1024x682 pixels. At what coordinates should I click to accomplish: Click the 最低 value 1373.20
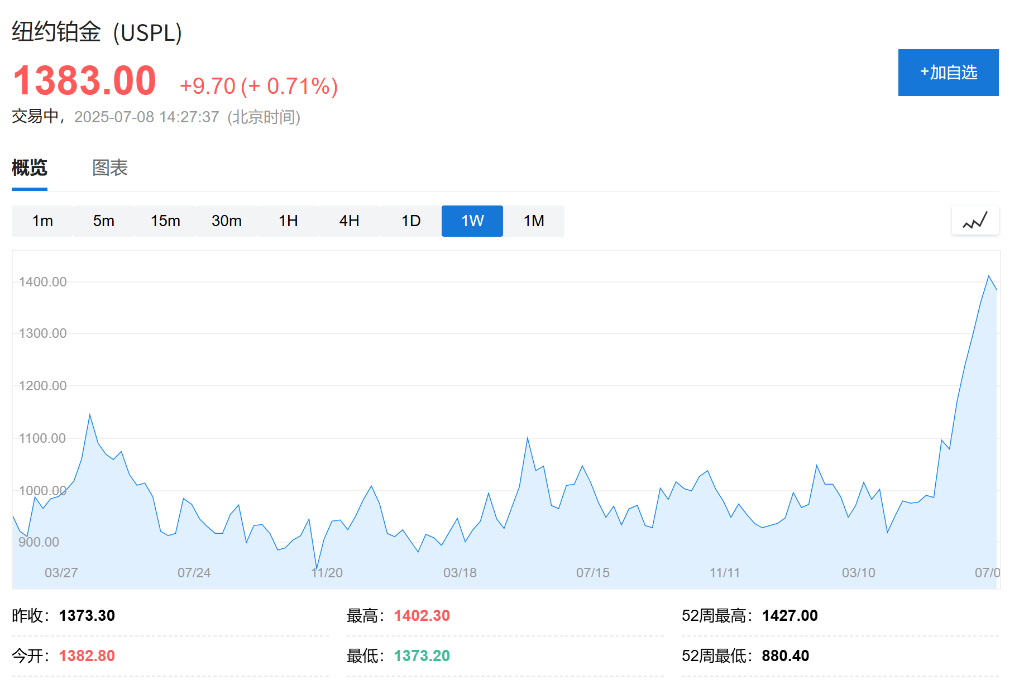[420, 655]
